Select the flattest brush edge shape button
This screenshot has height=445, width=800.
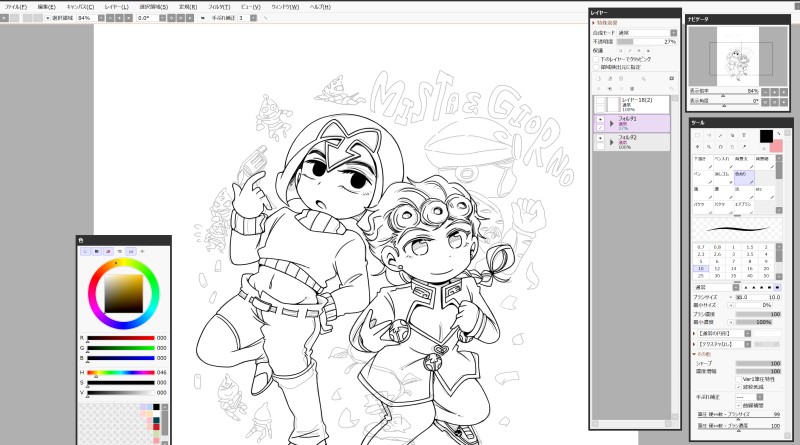pos(778,287)
